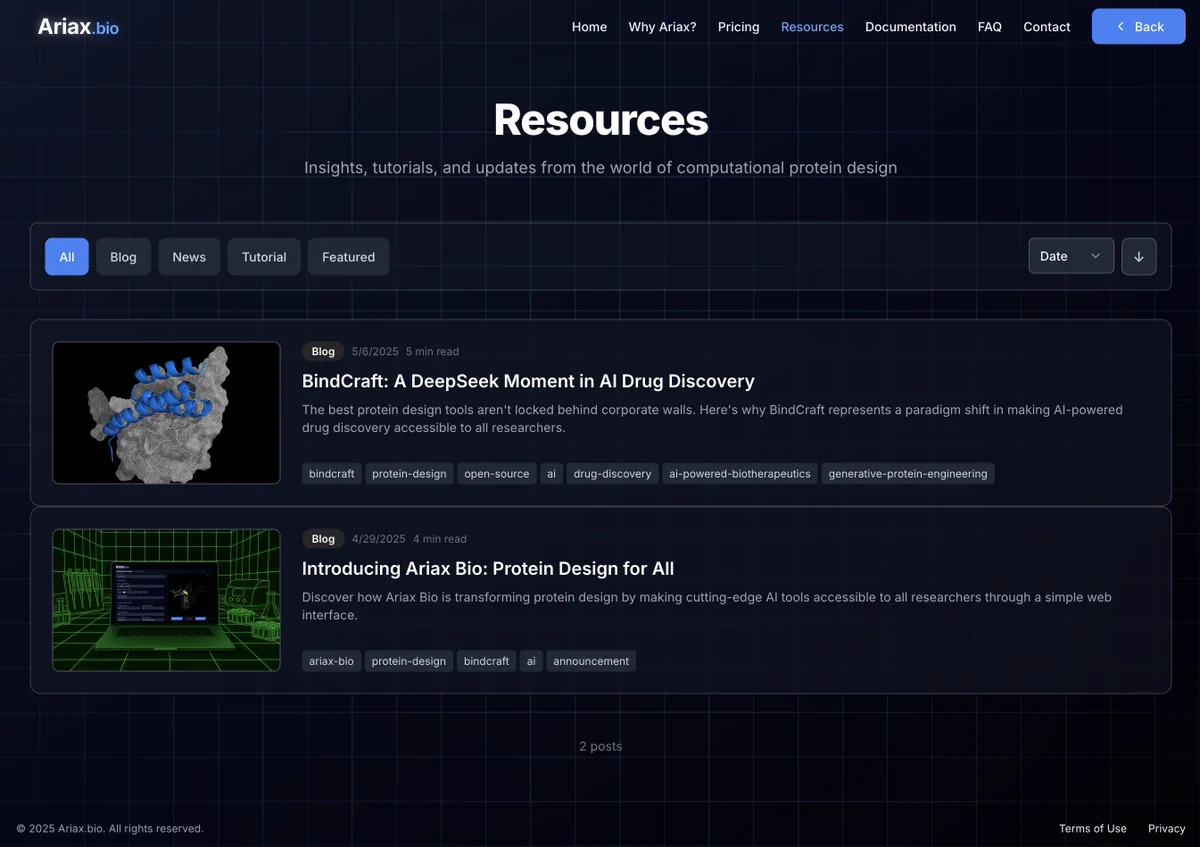
Task: Select bindcraft tag on the DeepSeek post
Action: [x=332, y=474]
